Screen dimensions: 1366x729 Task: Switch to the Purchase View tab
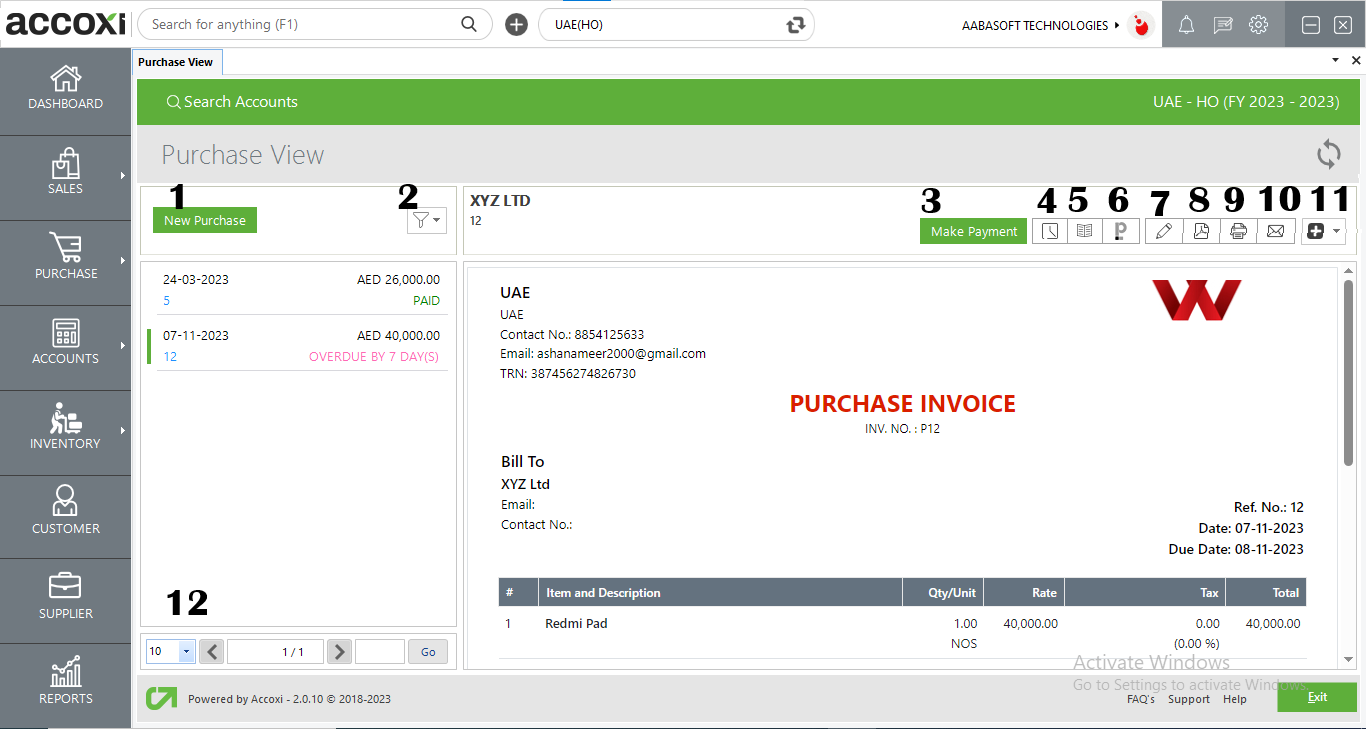177,61
